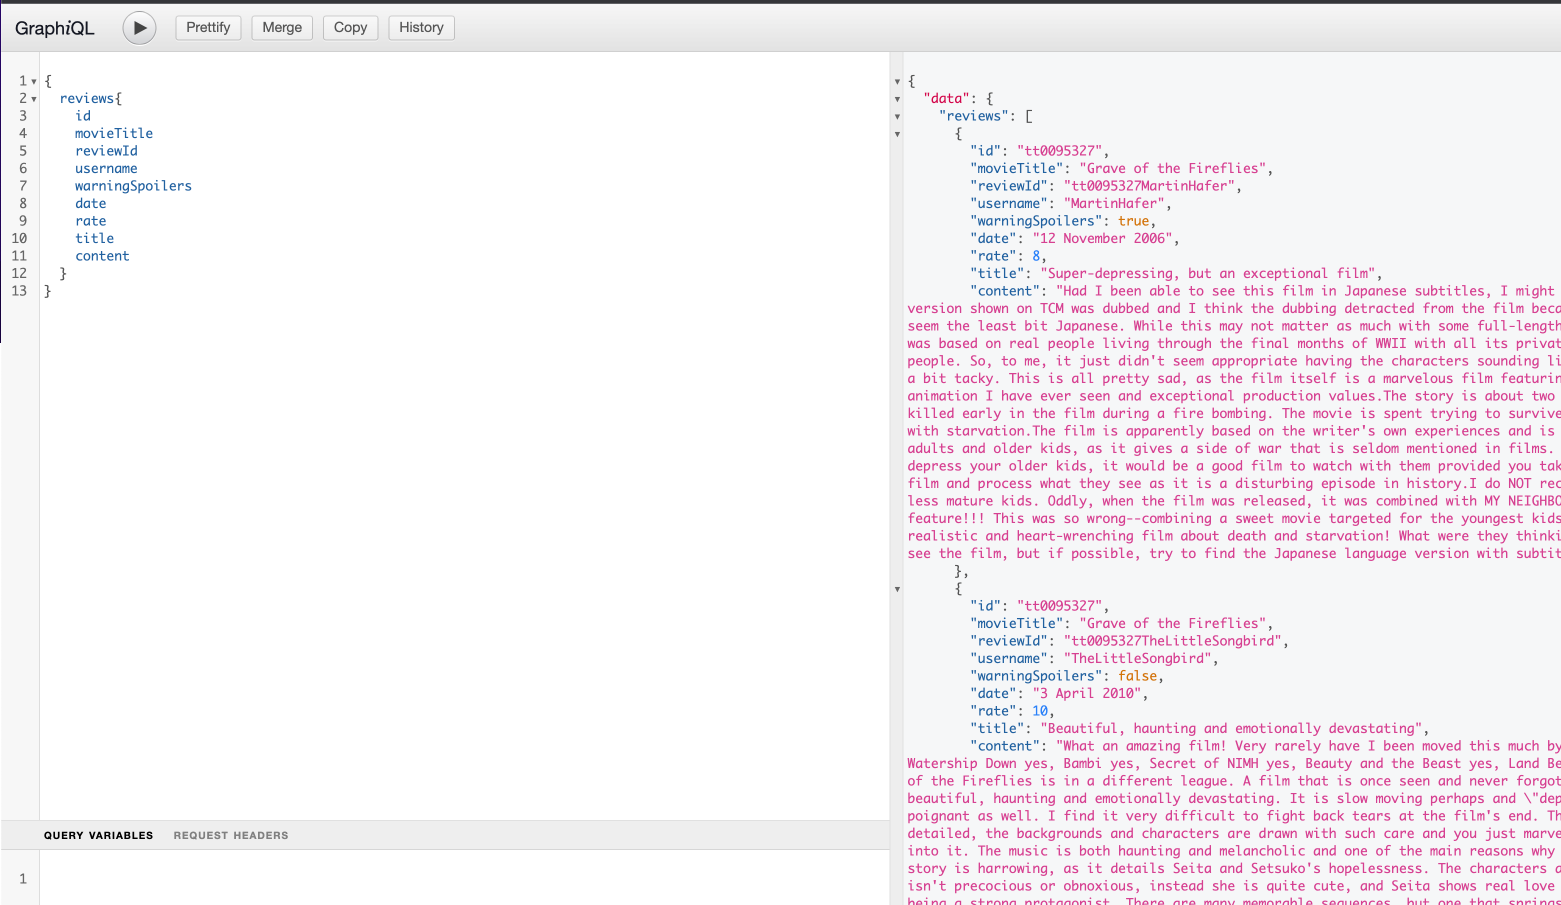Click the Prettify button
1561x905 pixels.
[208, 28]
